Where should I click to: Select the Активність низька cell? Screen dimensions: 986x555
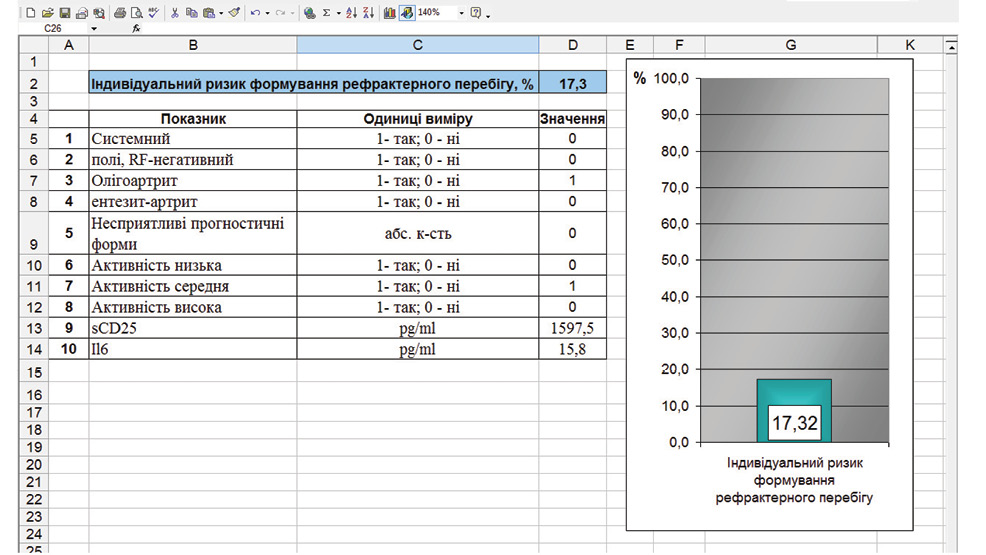(193, 265)
